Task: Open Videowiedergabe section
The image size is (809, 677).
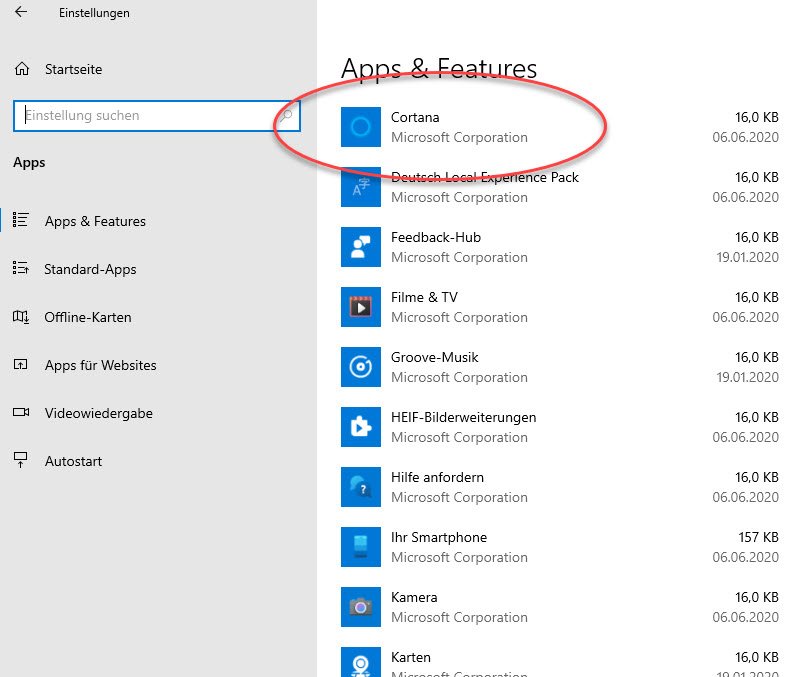Action: (x=99, y=413)
